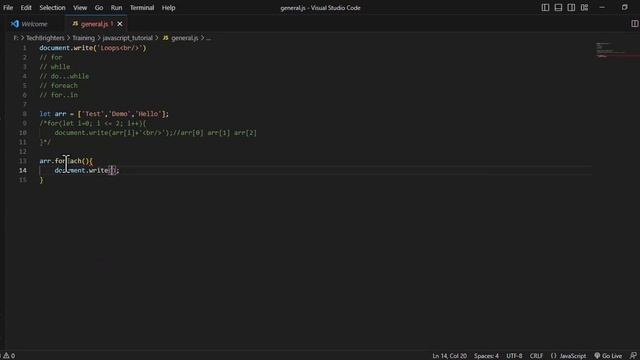Screen dimensions: 640x360
Task: Open the View menu
Action: (80, 8)
